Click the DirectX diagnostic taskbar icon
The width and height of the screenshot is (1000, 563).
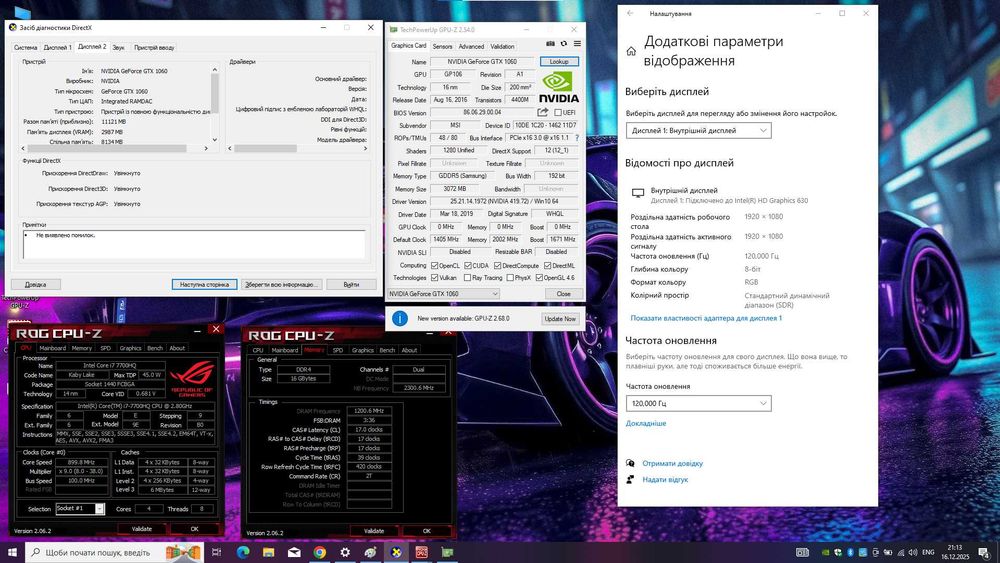click(x=396, y=552)
